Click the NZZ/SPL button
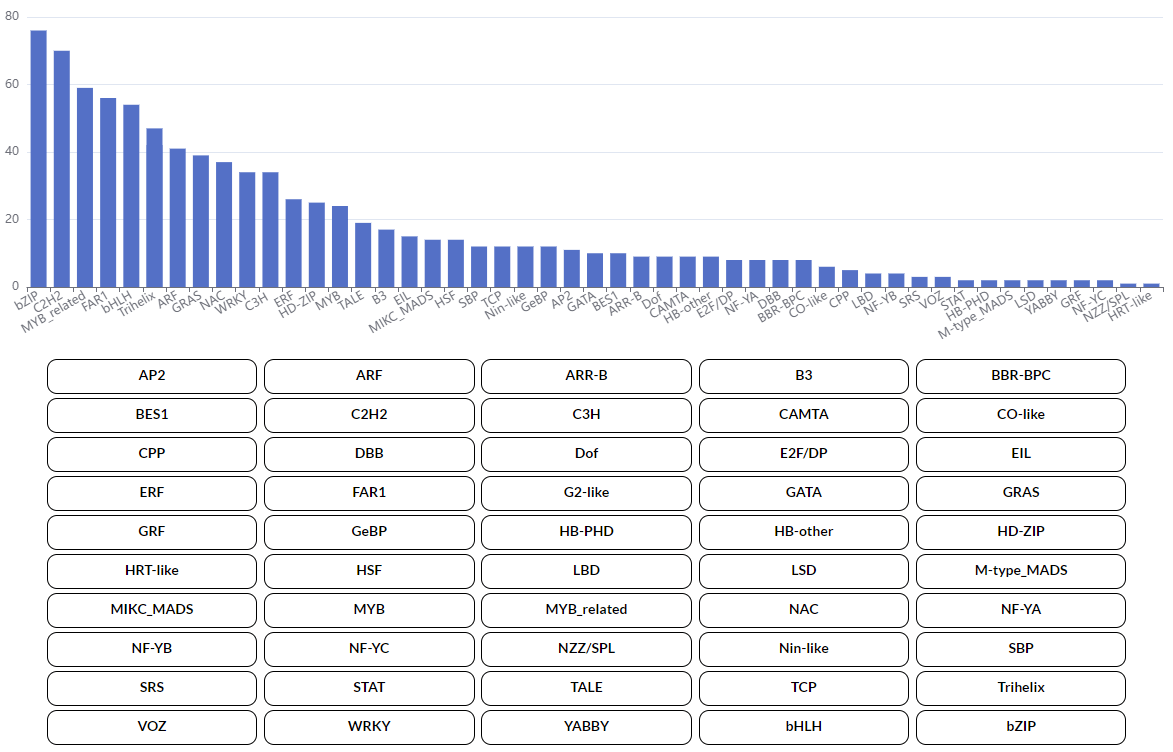1173x752 pixels. tap(586, 648)
